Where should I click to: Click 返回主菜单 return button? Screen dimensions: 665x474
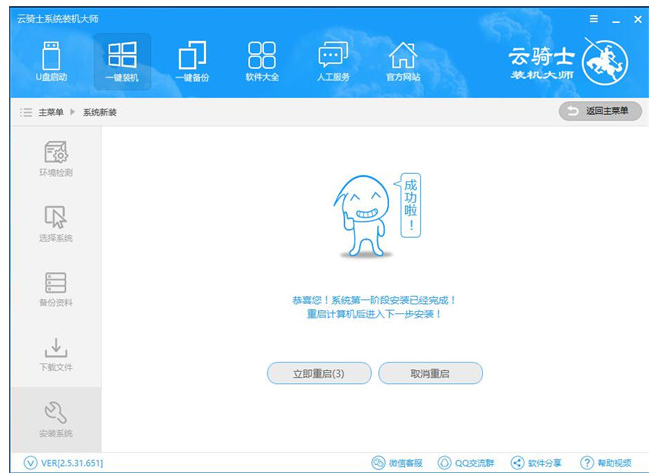(x=600, y=111)
